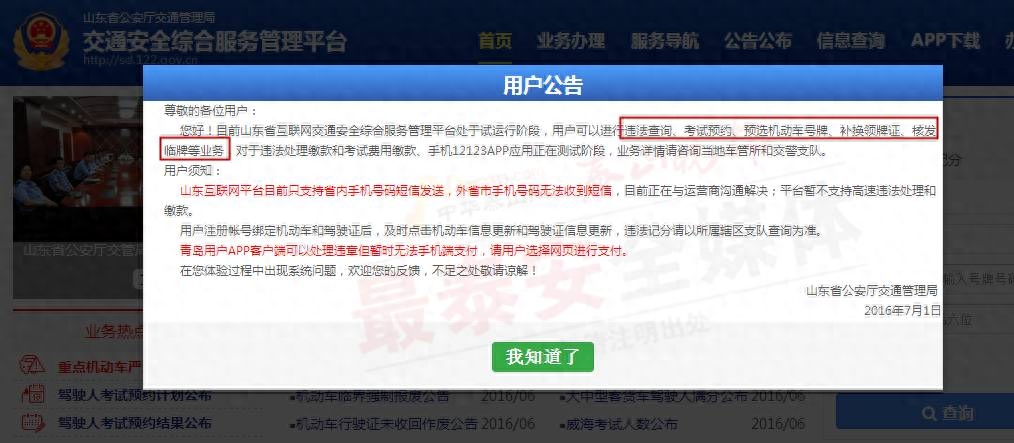Click the 我知道了 green button
This screenshot has width=1014, height=443.
(x=542, y=356)
